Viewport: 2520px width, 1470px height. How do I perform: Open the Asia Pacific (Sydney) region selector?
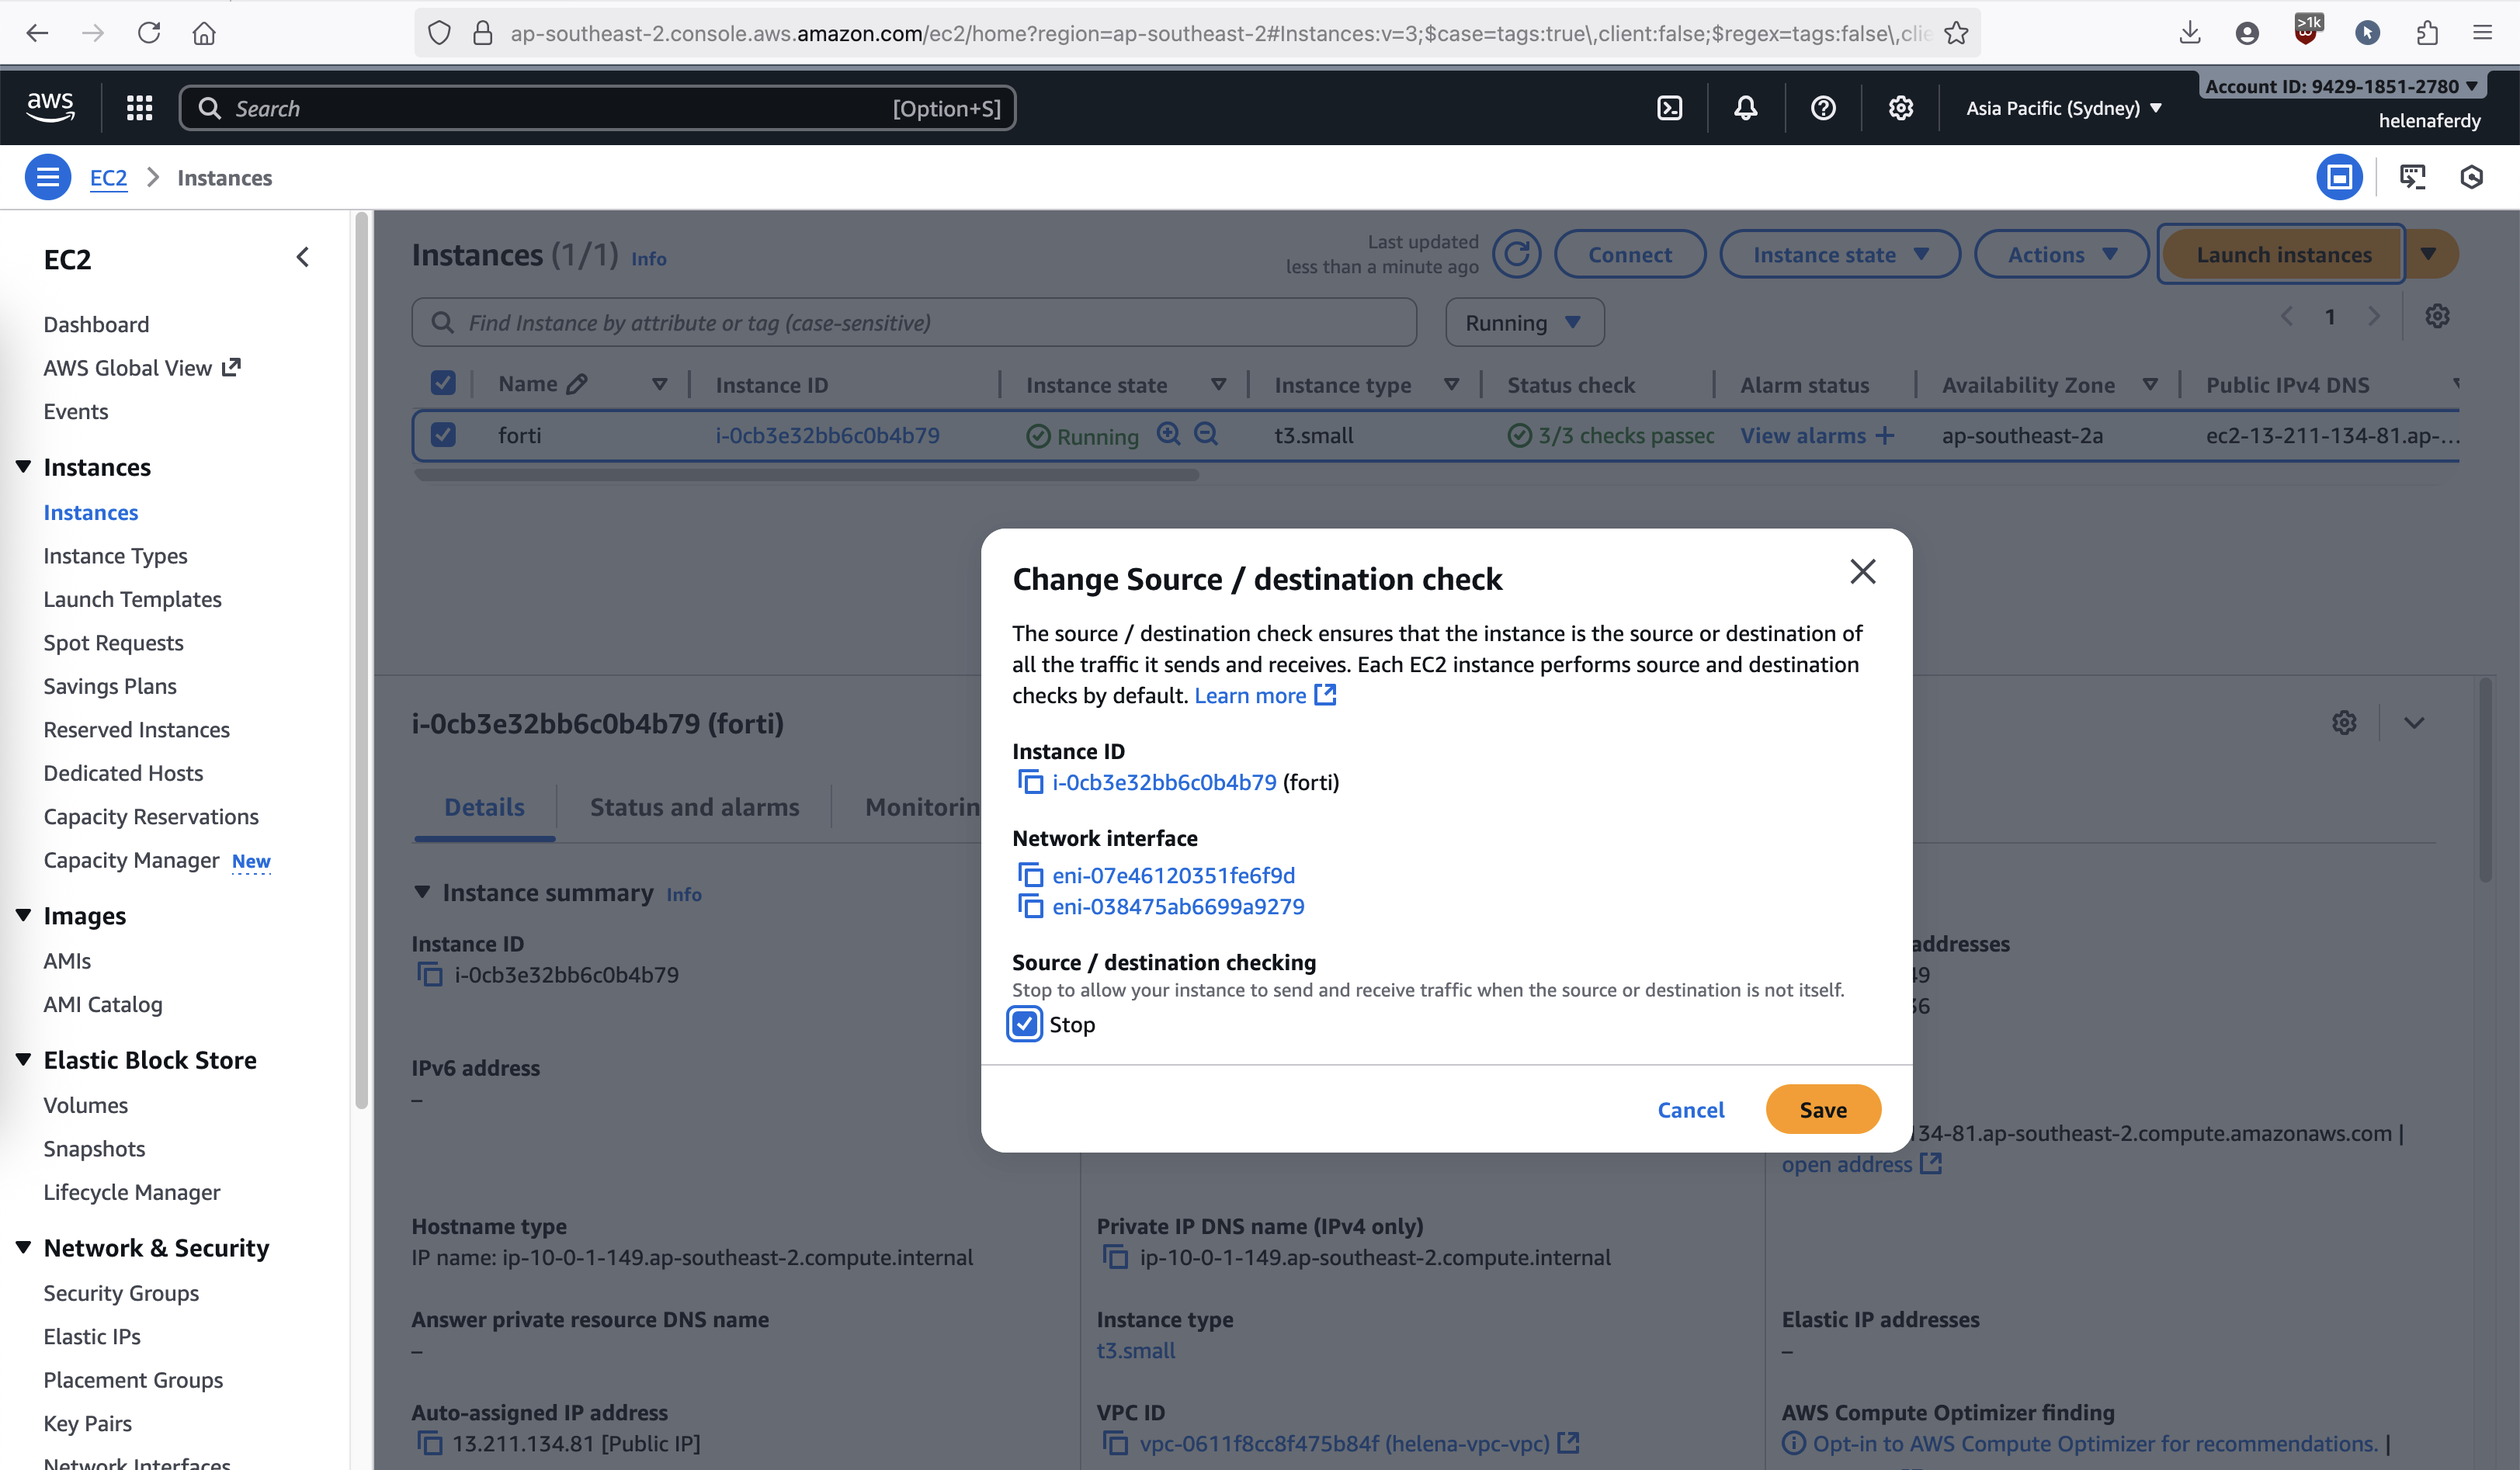tap(2063, 108)
